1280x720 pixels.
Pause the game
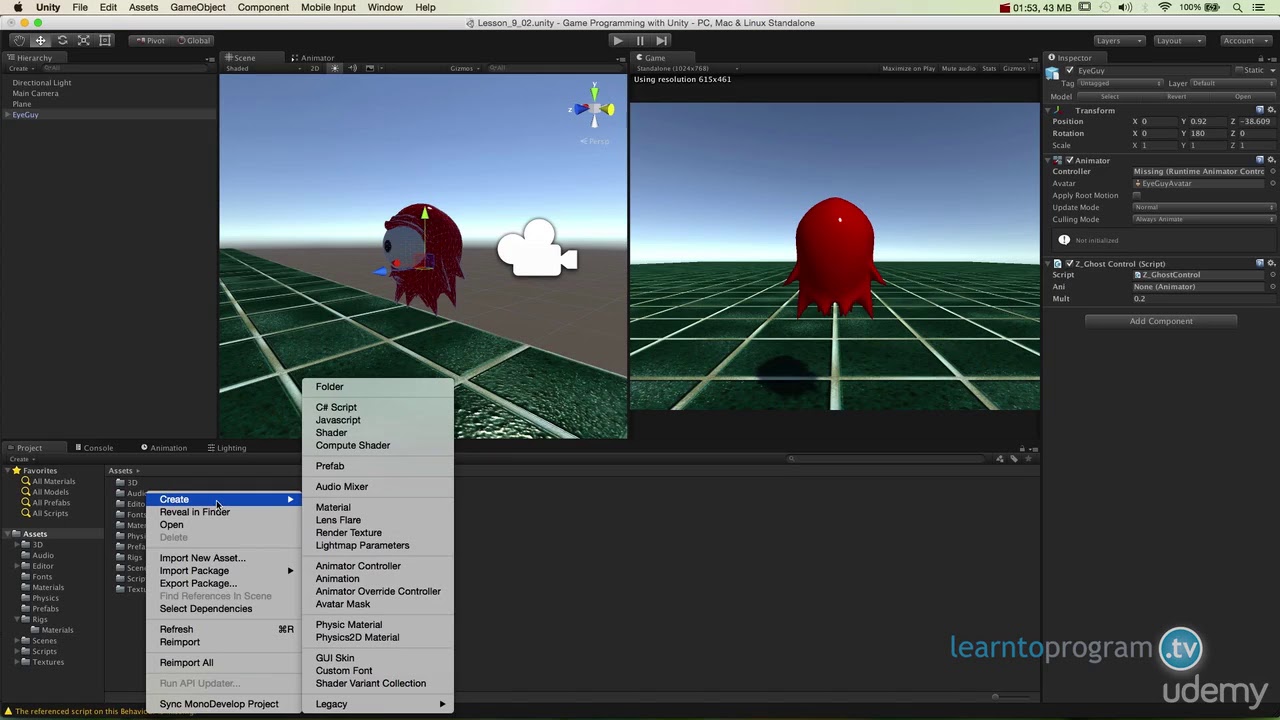point(640,40)
